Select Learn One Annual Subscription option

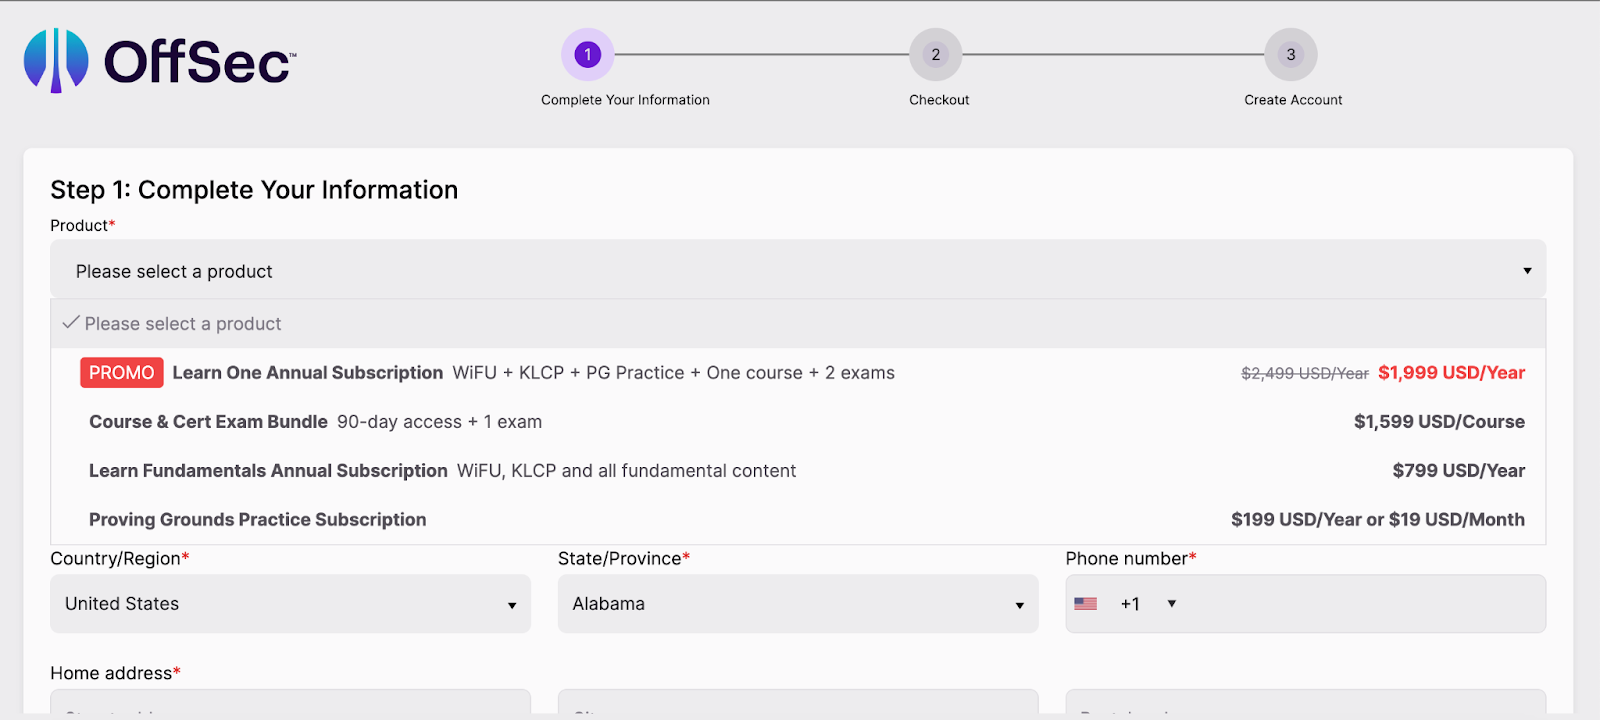(308, 373)
